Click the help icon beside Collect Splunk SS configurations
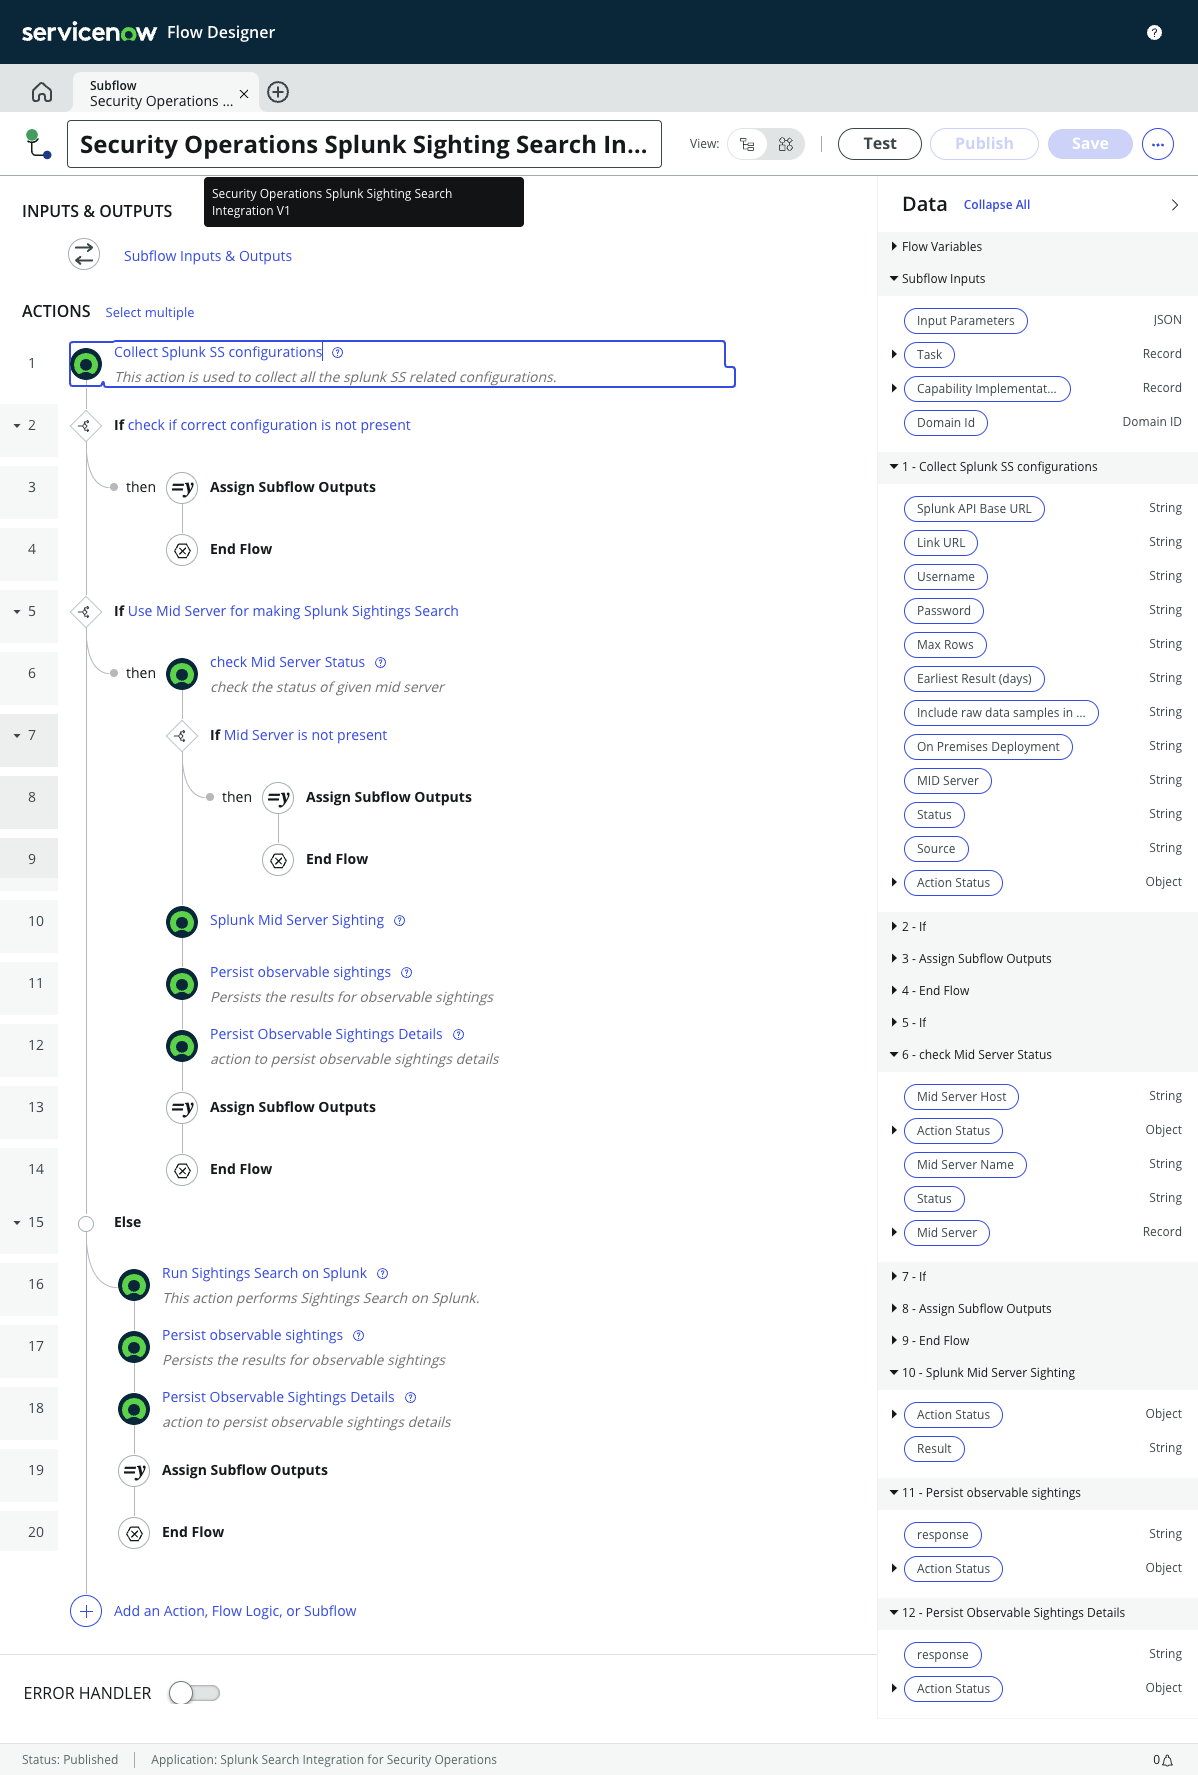Image resolution: width=1198 pixels, height=1775 pixels. coord(338,352)
